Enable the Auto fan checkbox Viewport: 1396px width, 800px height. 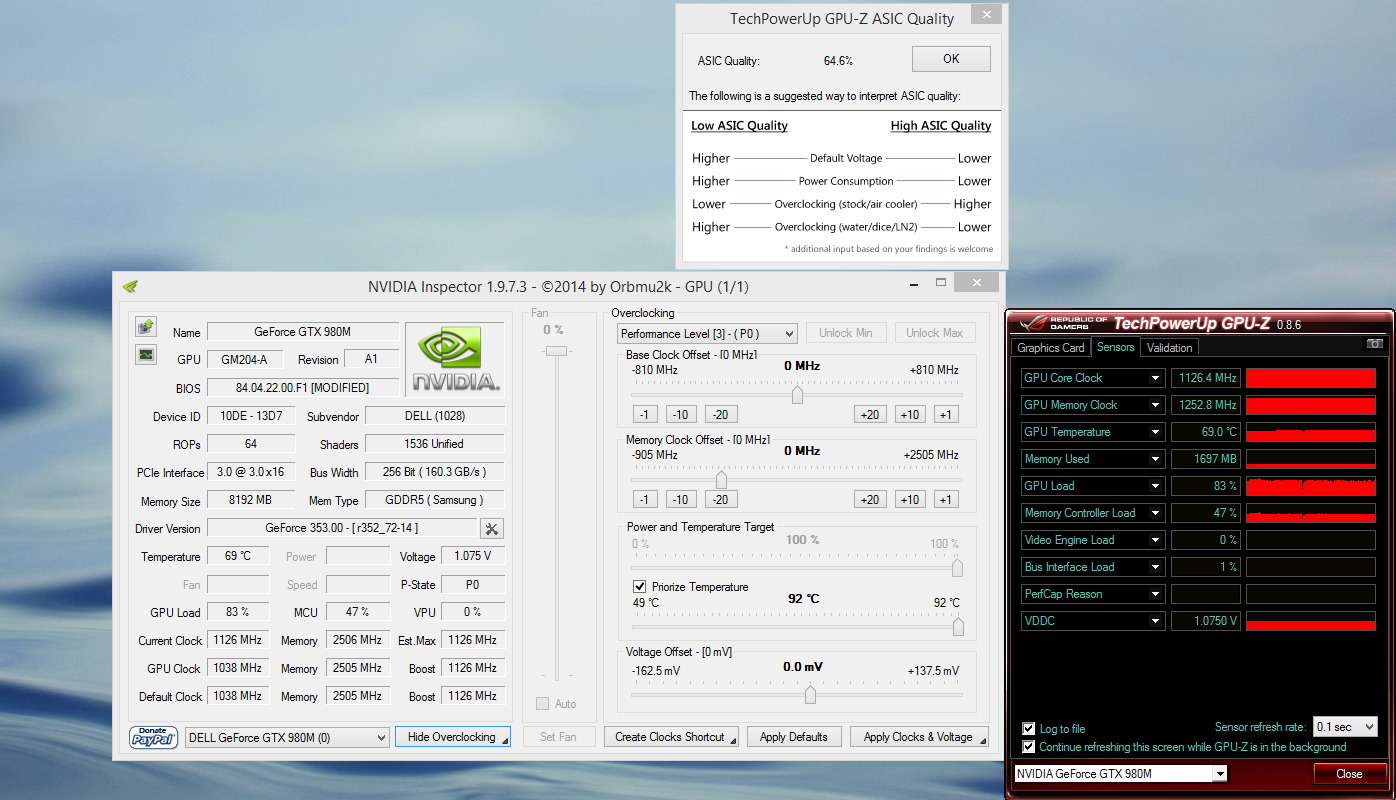pos(542,704)
